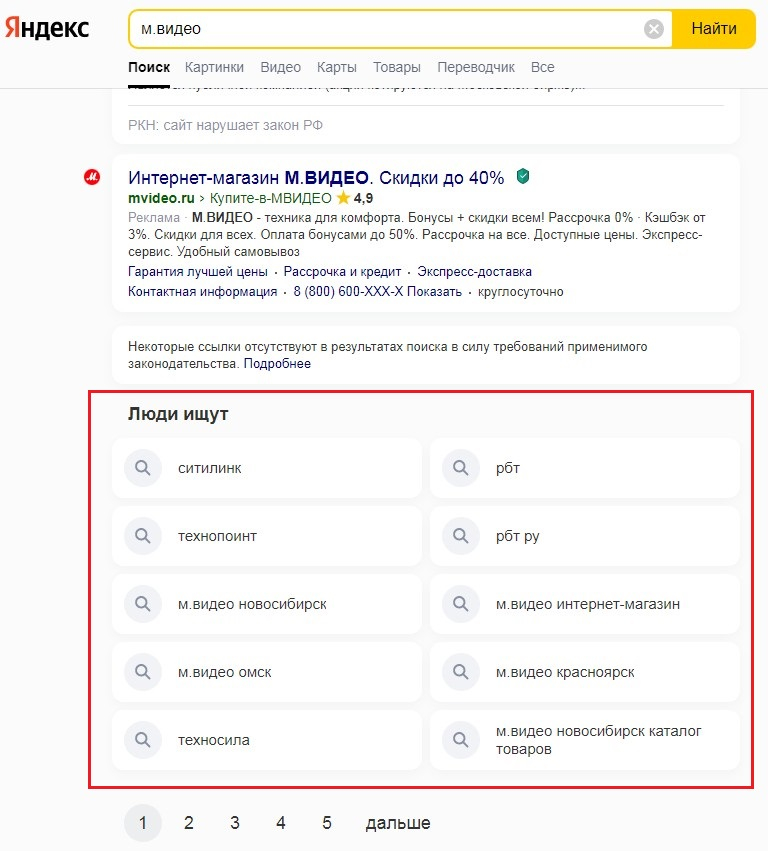This screenshot has height=851, width=768.
Task: Open the Все tab
Action: [543, 67]
